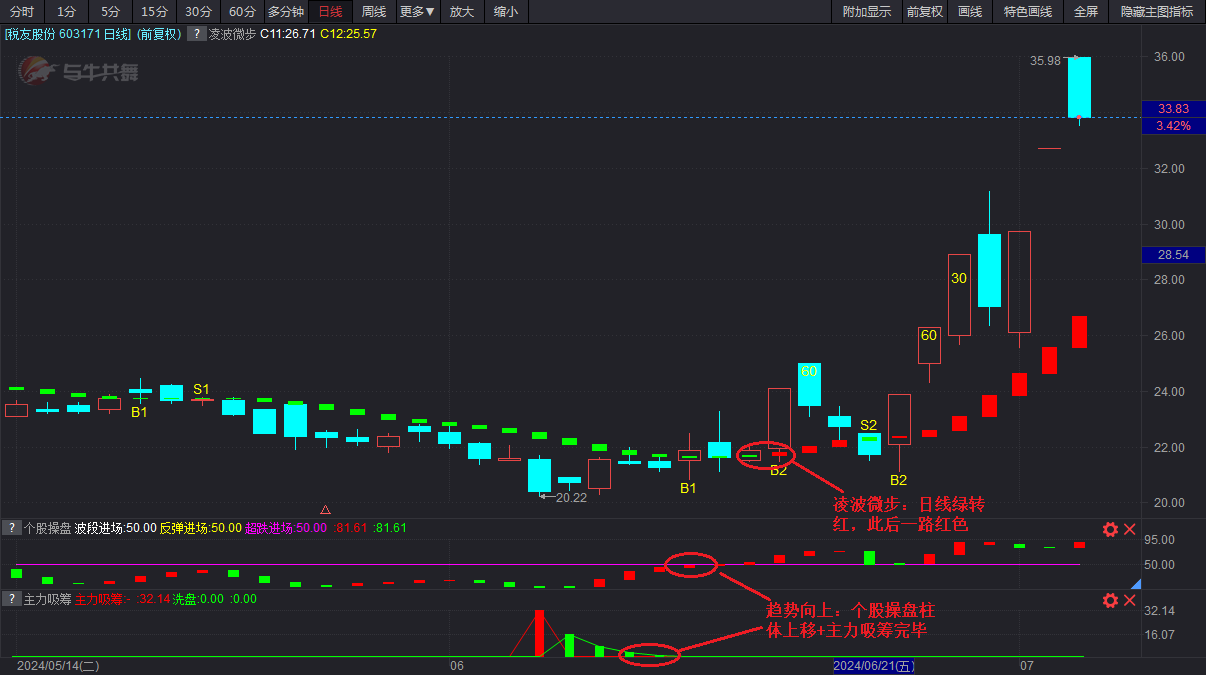Image resolution: width=1206 pixels, height=675 pixels.
Task: Toggle 隐藏主图指标 to hide main indicator
Action: pos(1157,12)
